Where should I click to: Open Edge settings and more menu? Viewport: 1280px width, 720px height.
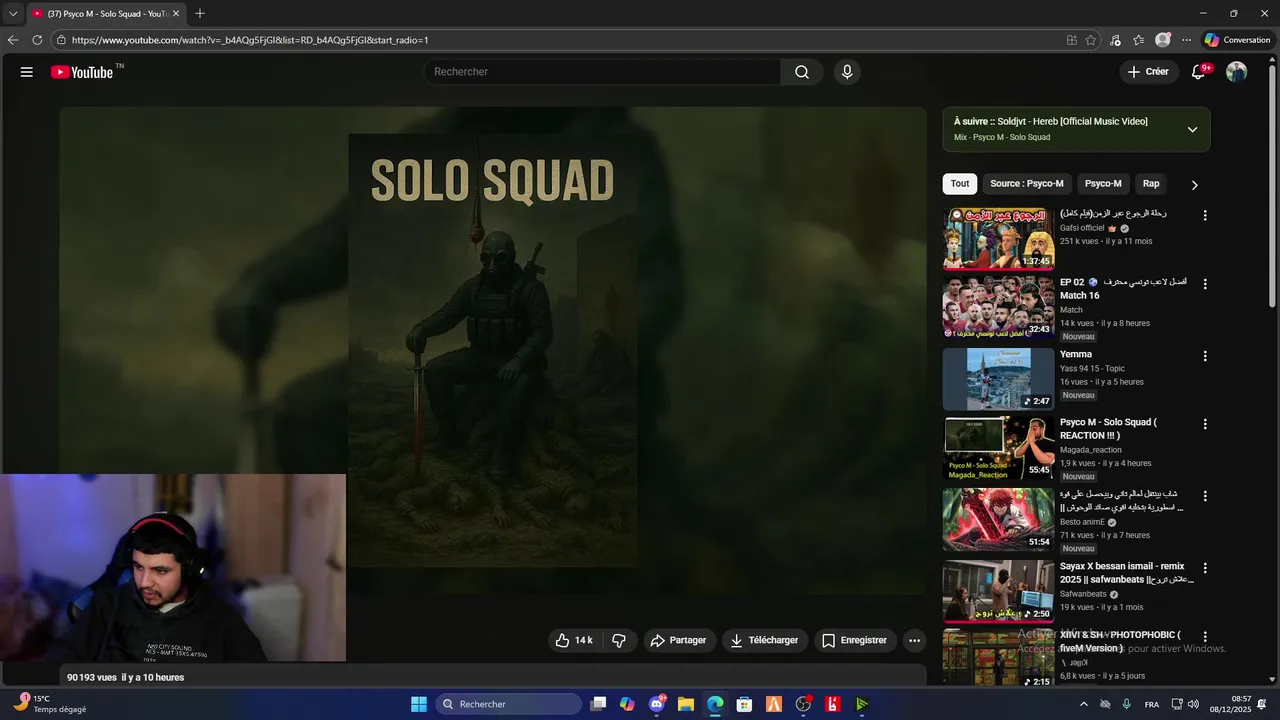tap(1186, 40)
